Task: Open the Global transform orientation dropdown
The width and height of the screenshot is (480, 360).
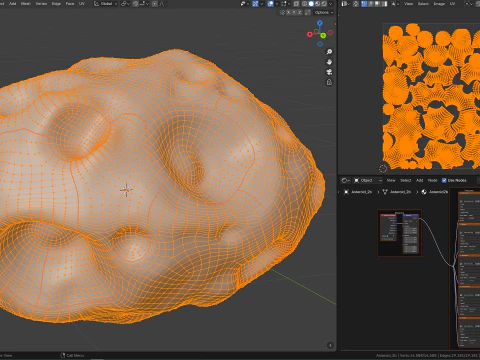Action: tap(105, 4)
